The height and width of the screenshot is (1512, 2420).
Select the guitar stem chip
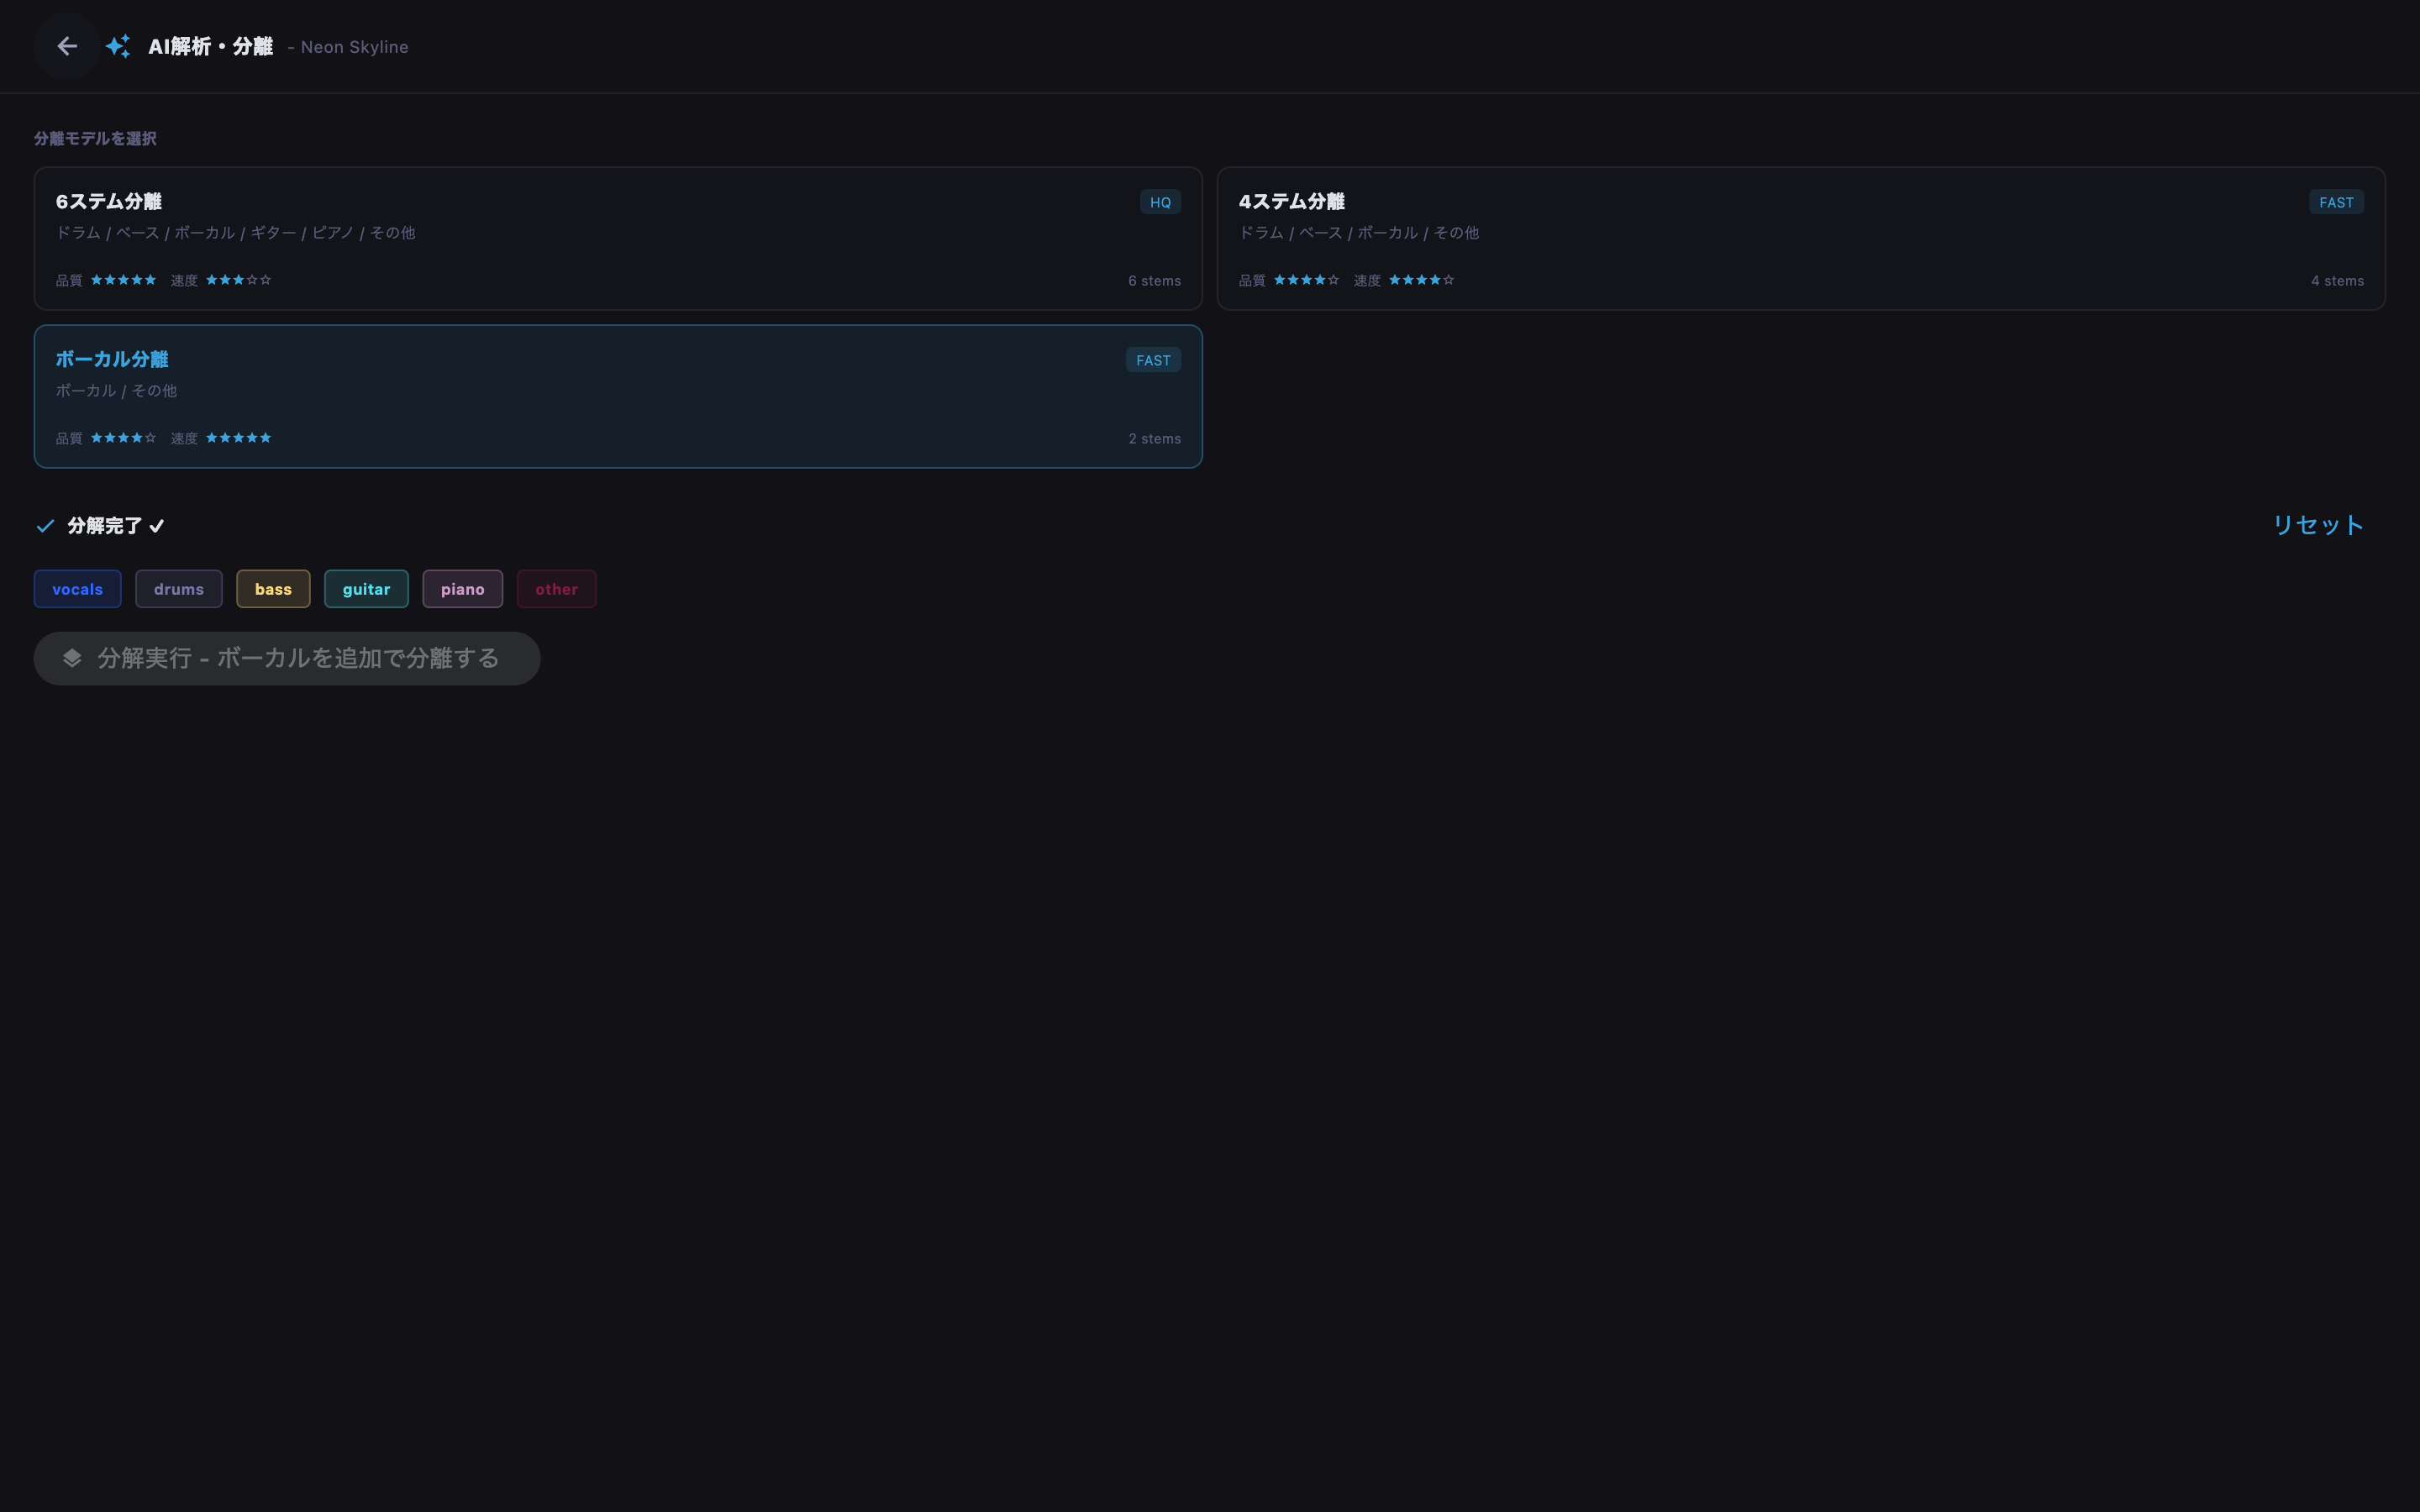(366, 589)
